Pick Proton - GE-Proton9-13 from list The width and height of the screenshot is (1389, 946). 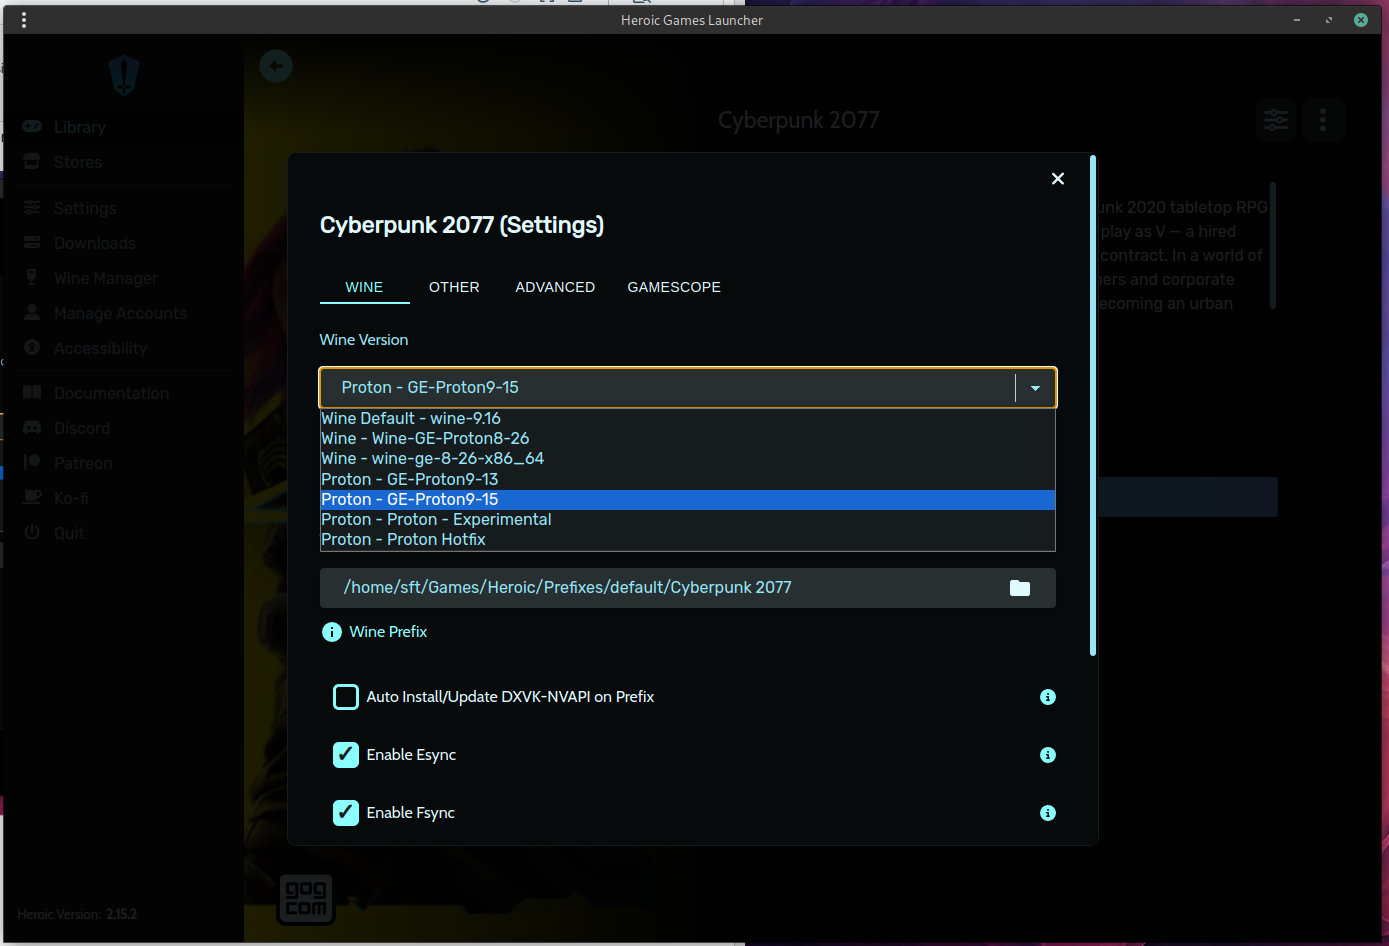[x=687, y=480]
